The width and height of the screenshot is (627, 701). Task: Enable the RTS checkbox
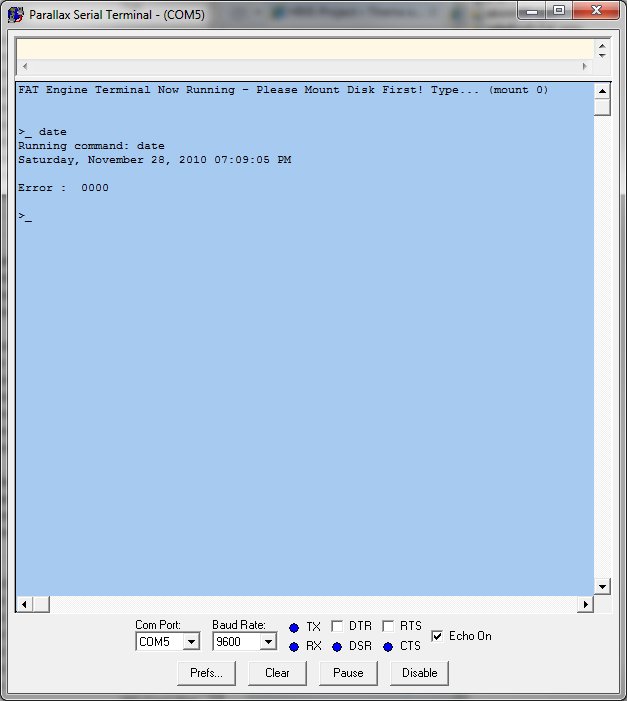click(388, 627)
